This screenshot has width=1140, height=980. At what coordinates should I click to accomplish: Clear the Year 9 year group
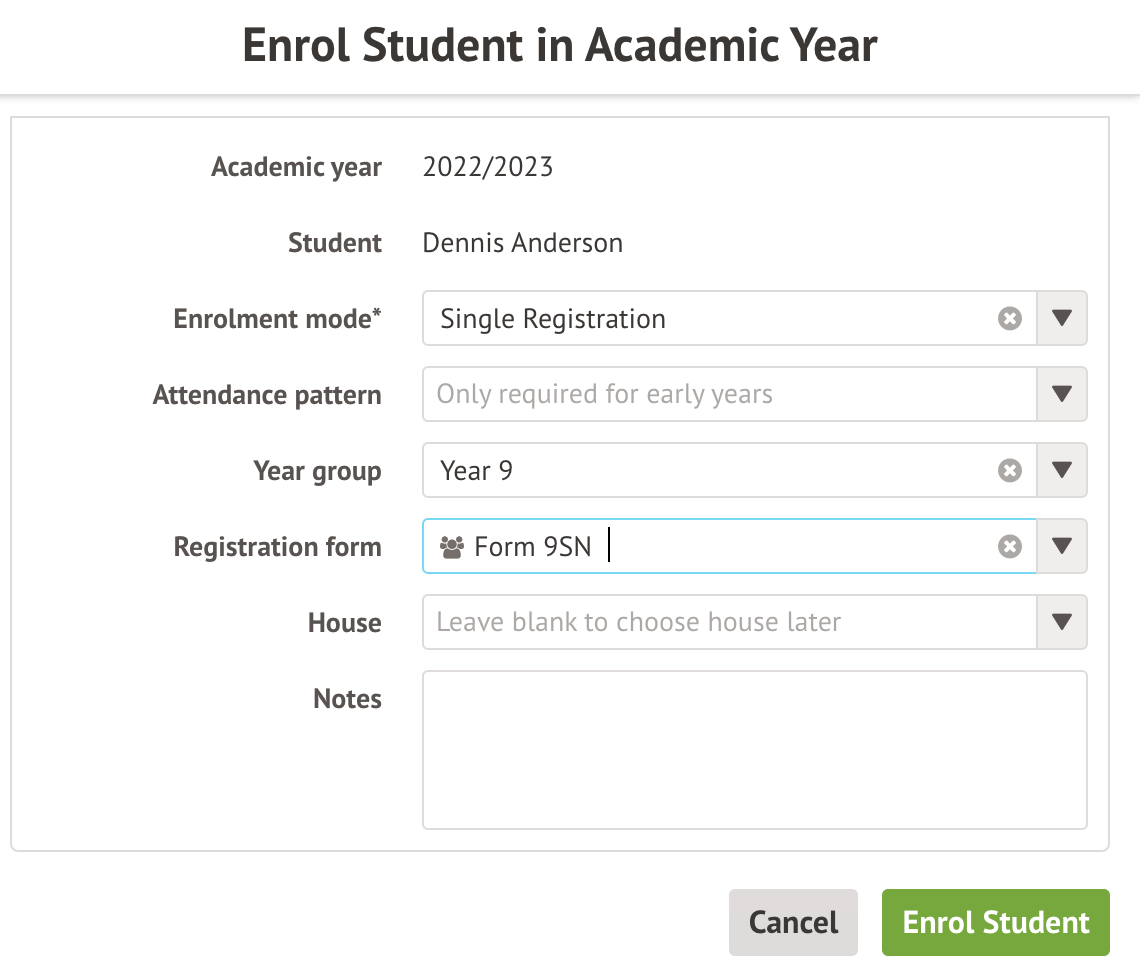click(x=1009, y=470)
